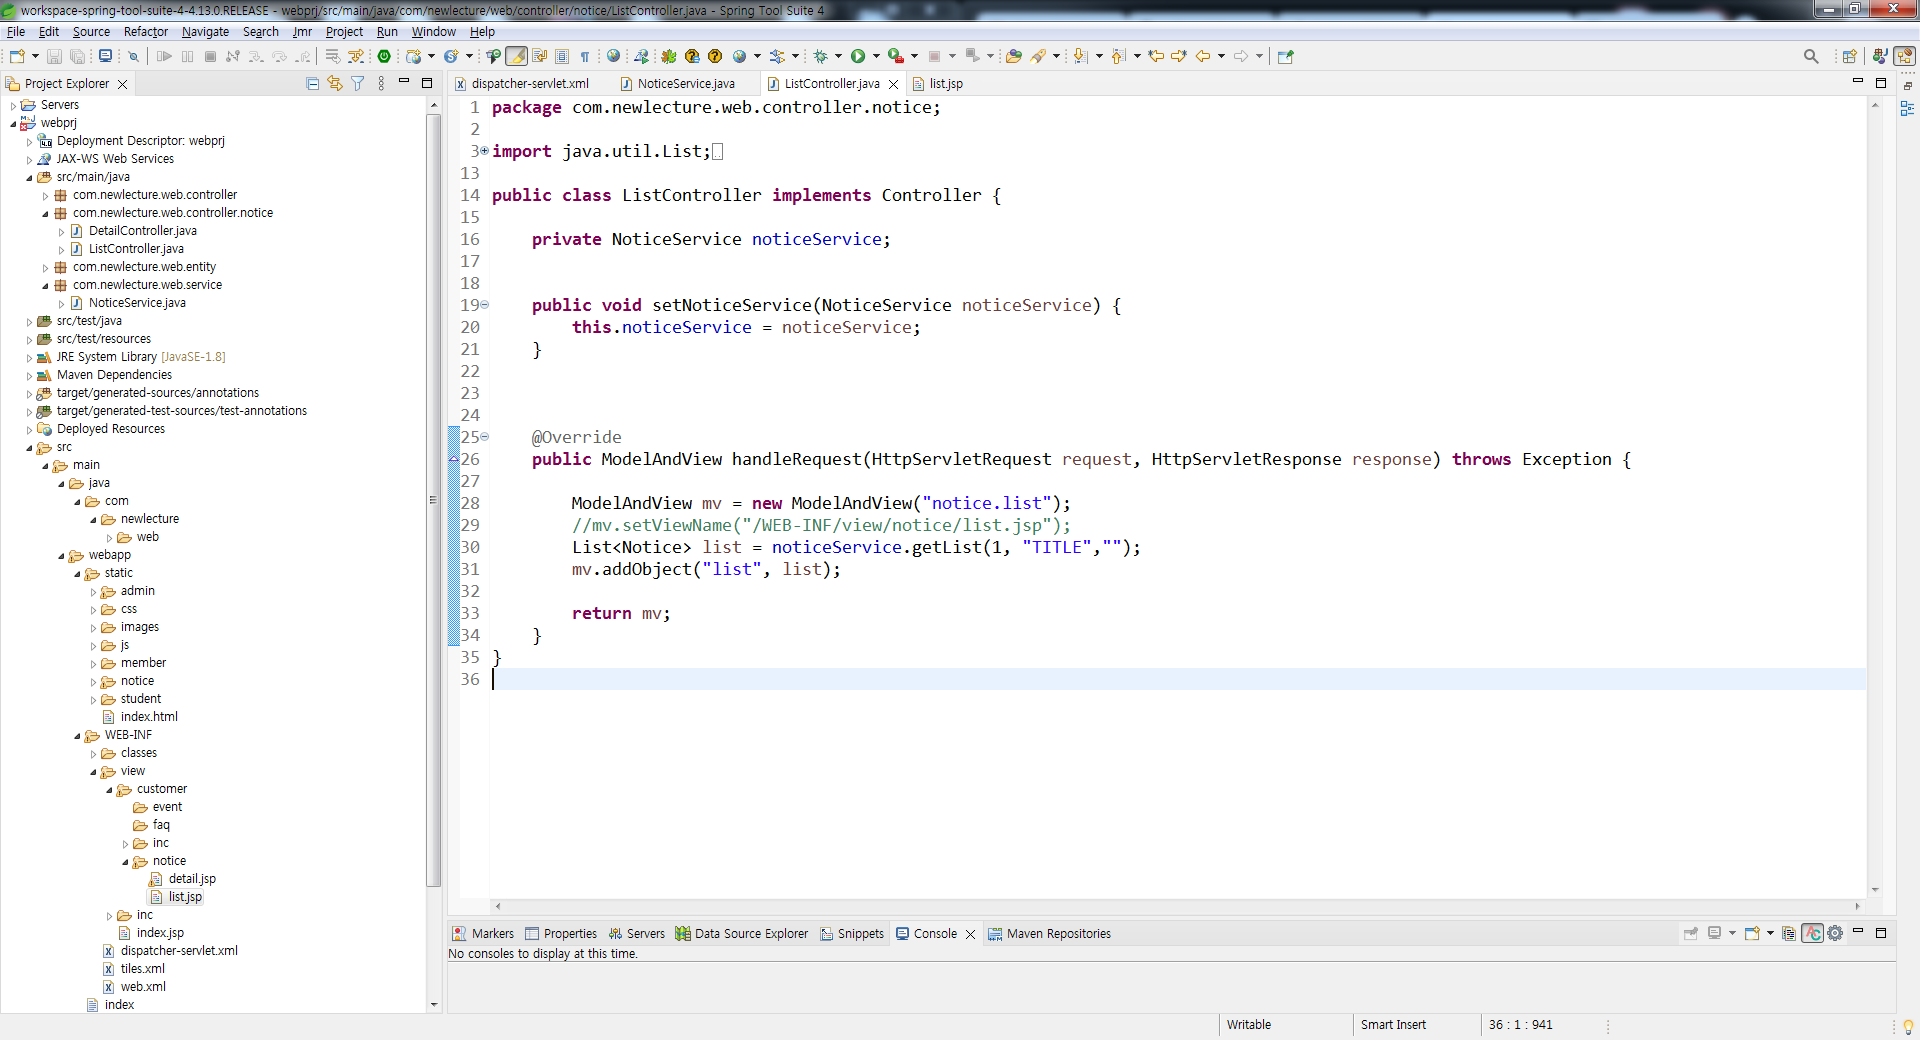Open the Debug dropdown arrow

coord(838,56)
